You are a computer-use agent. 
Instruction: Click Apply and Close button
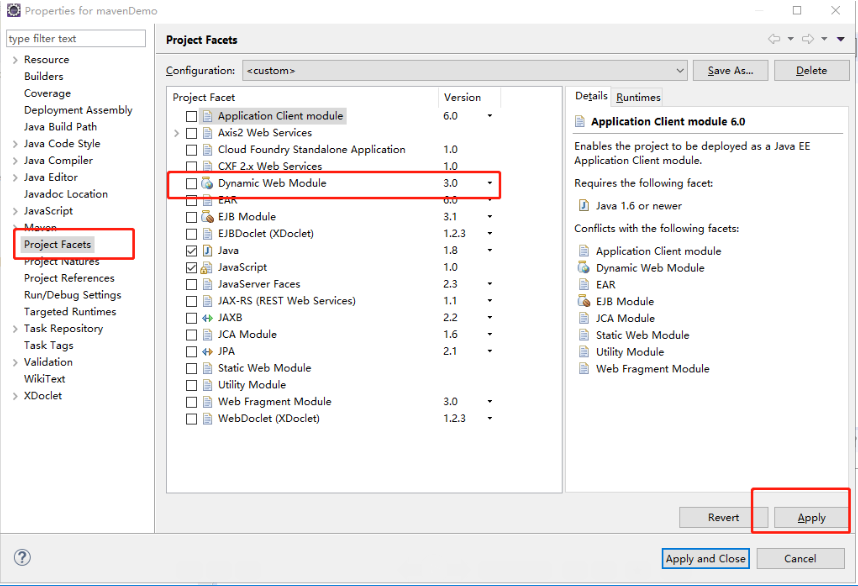click(x=705, y=559)
